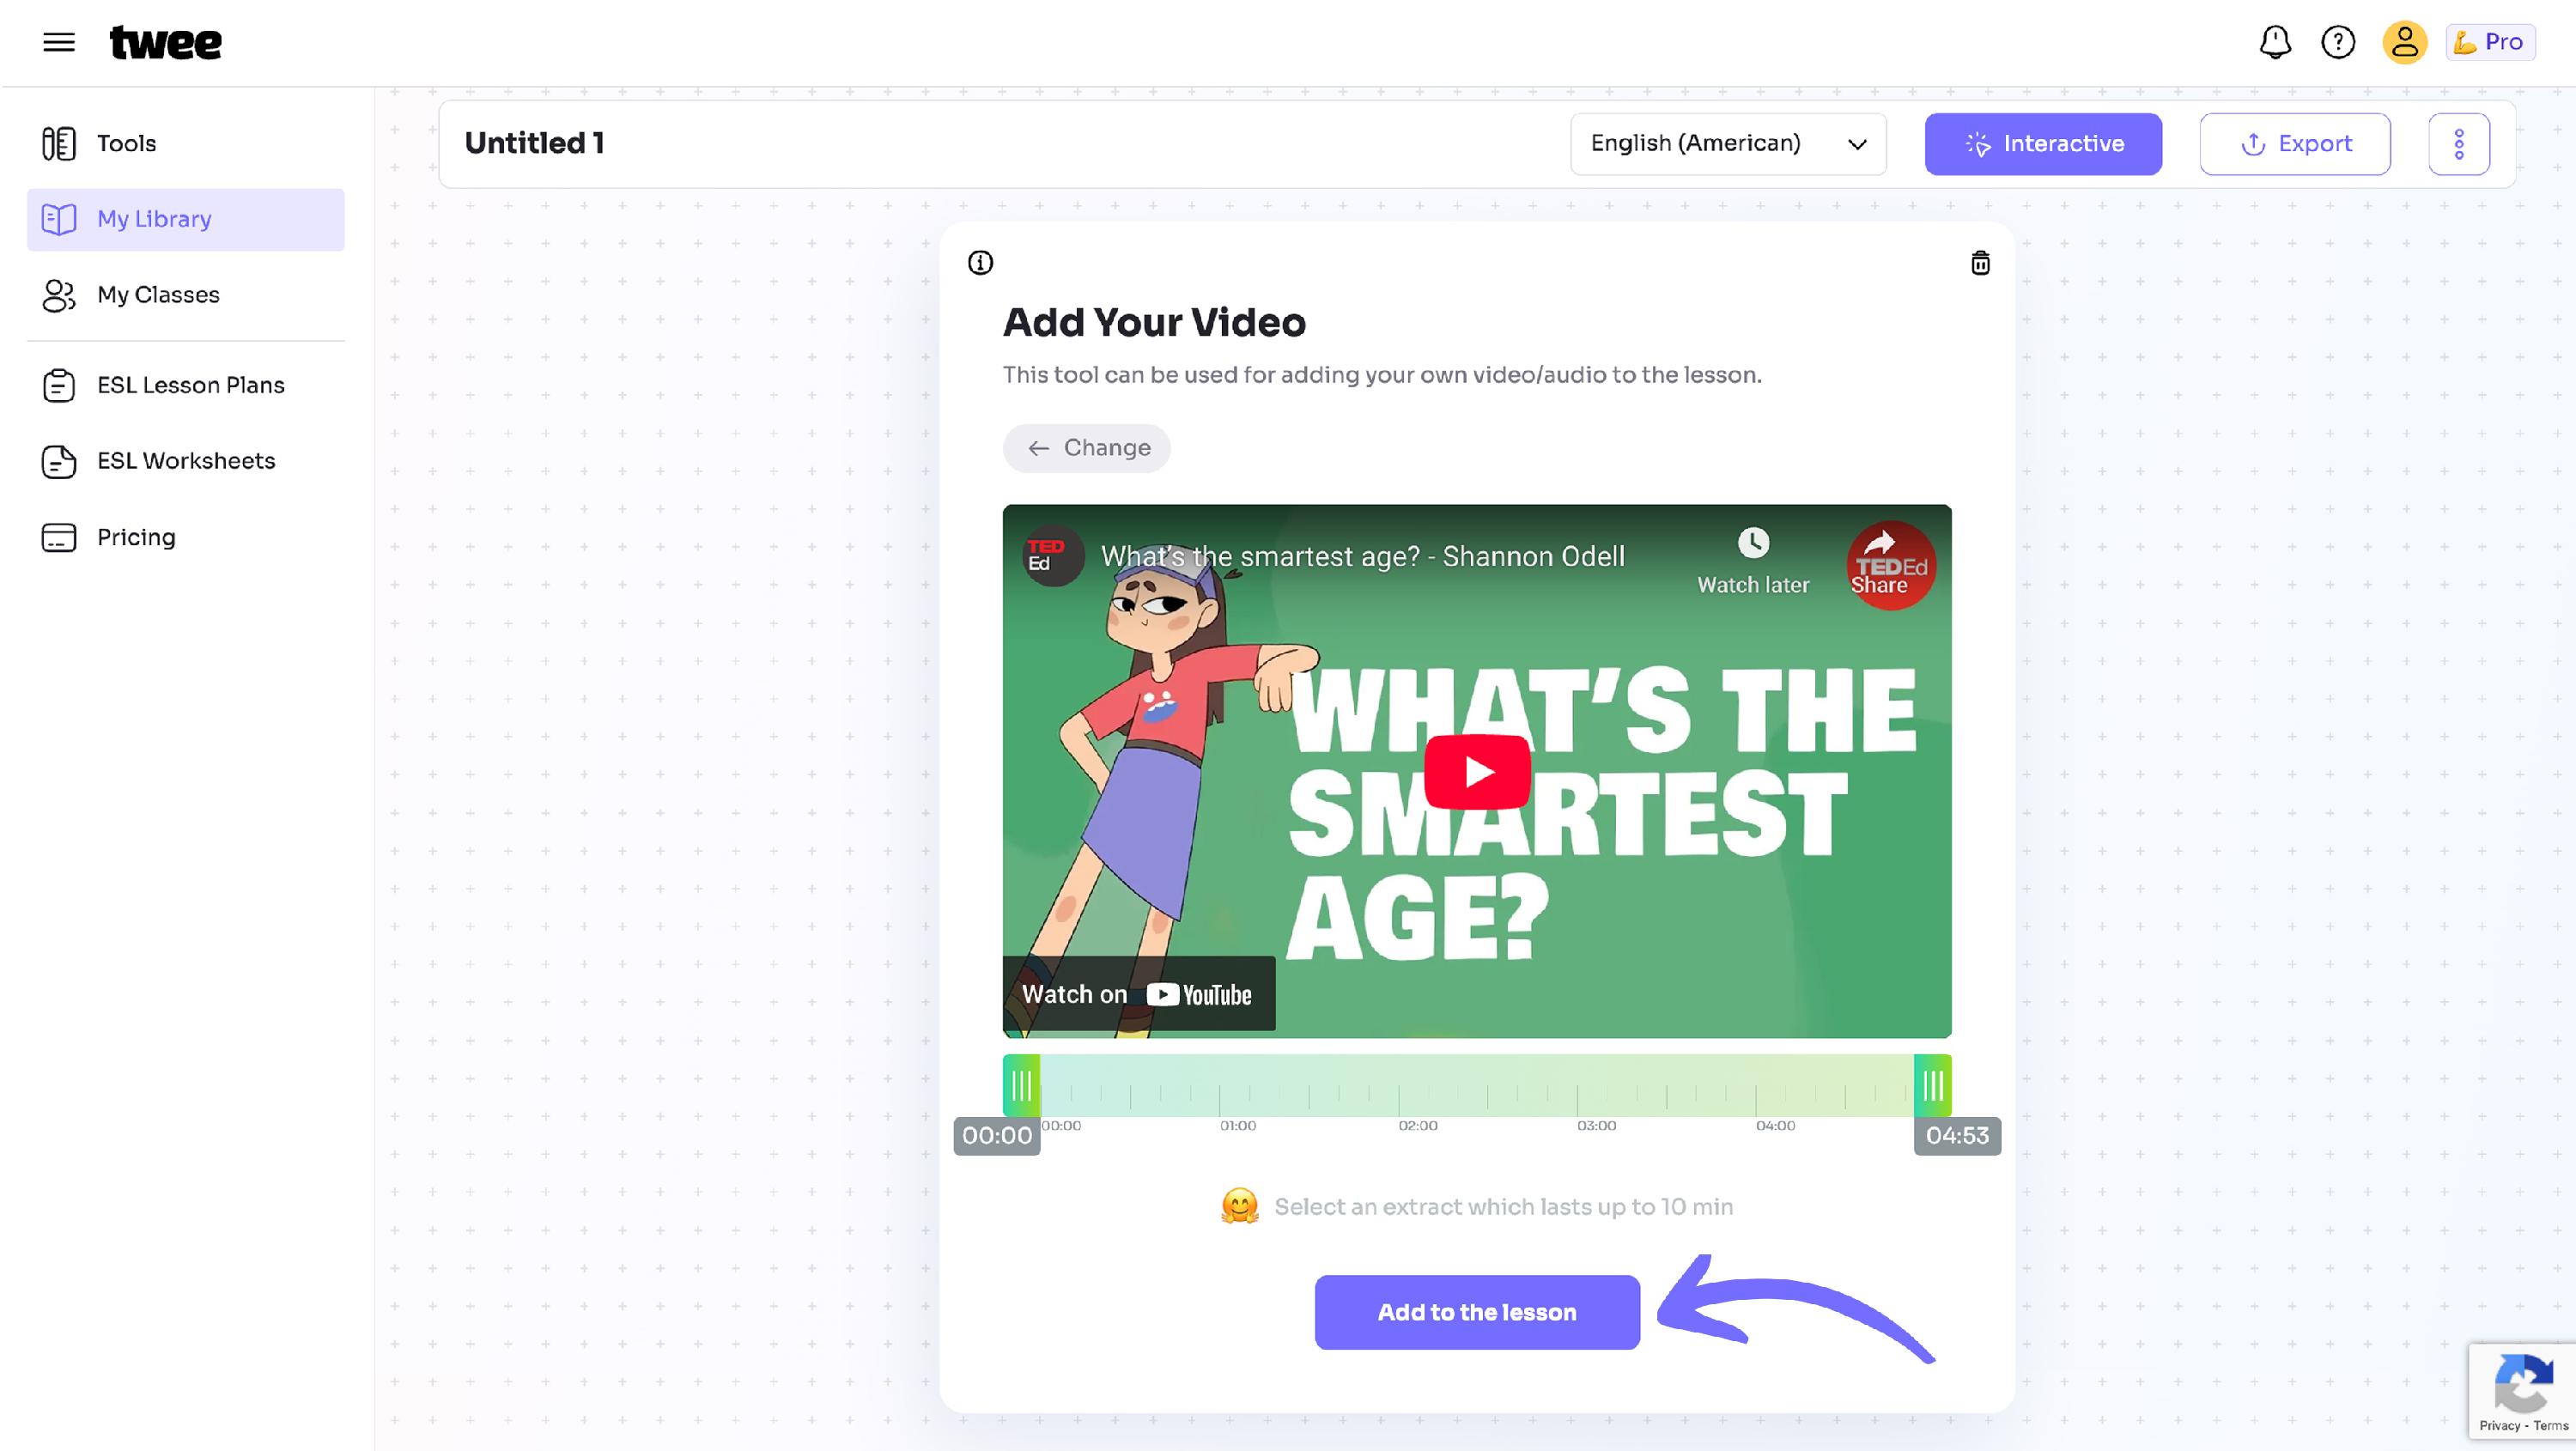The height and width of the screenshot is (1451, 2576).
Task: Open the English (American) language dropdown
Action: tap(1728, 144)
